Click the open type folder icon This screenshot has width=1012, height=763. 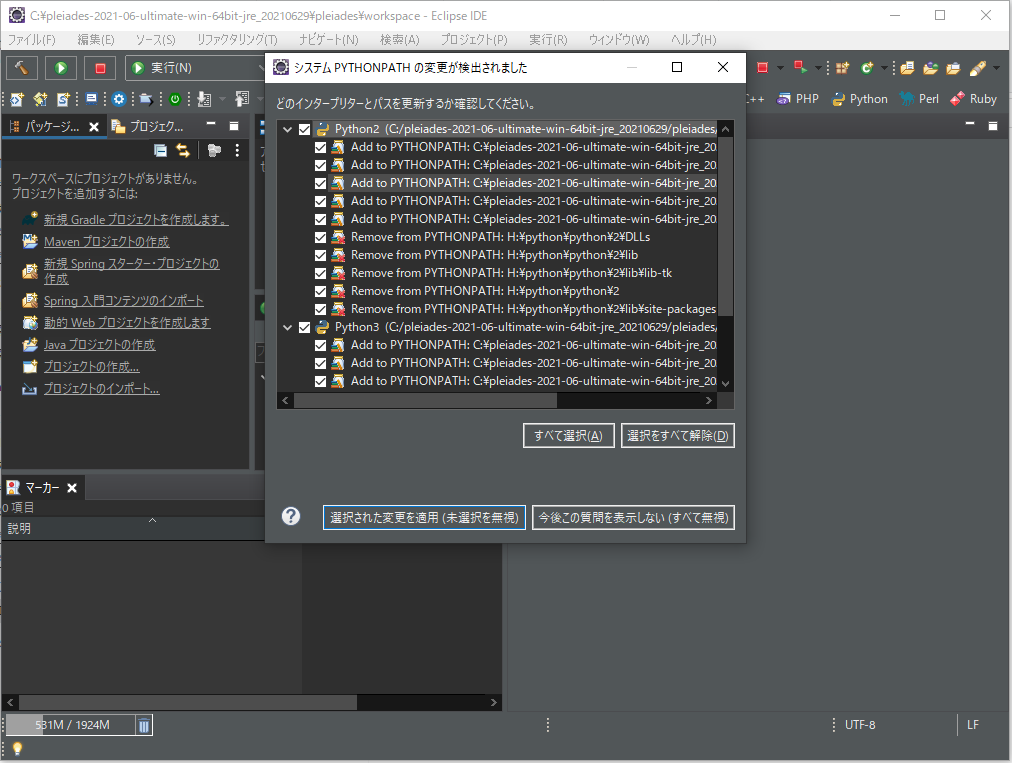click(931, 67)
